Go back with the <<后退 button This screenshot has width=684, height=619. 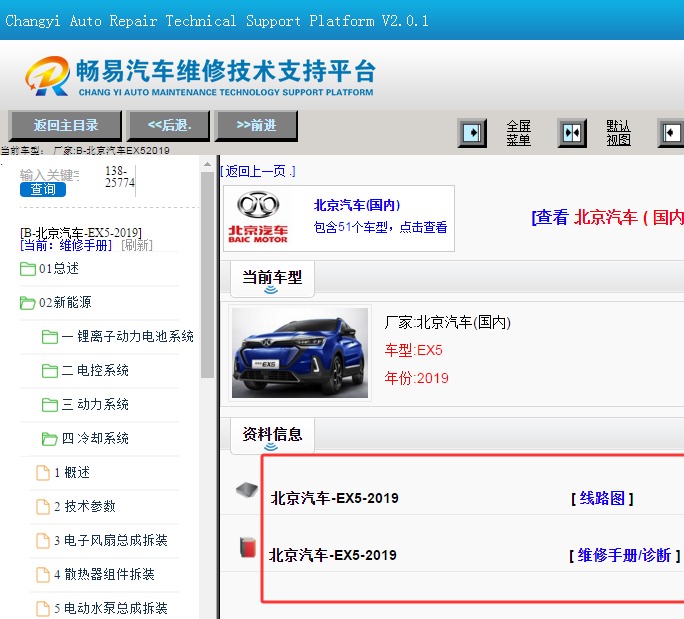169,125
